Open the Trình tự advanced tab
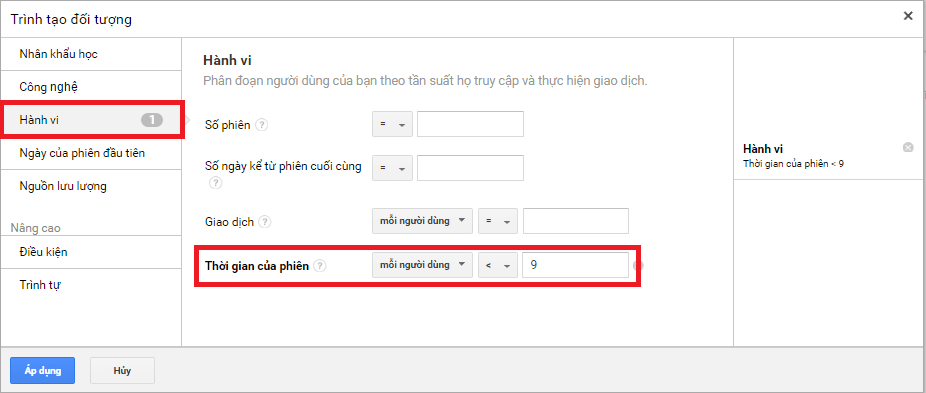Viewport: 926px width, 393px height. [91, 285]
